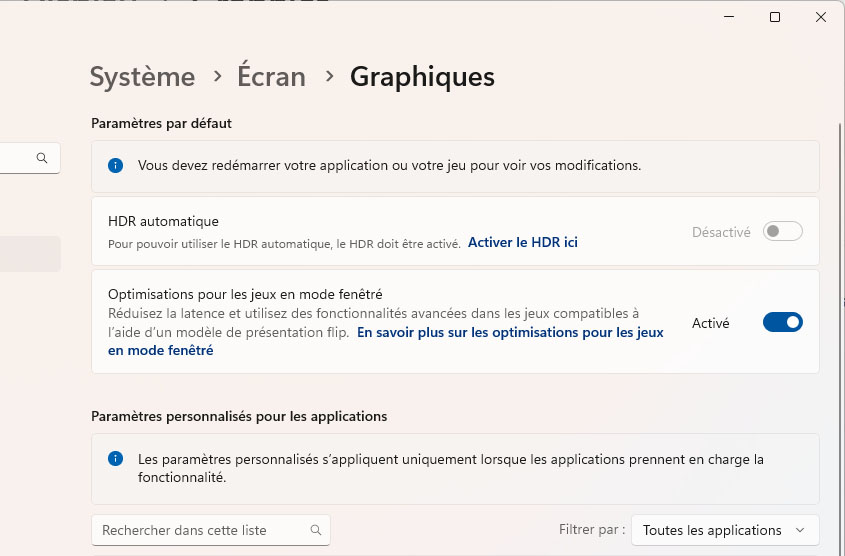Viewport: 845px width, 556px height.
Task: Disable windowed games optimizations toggle
Action: pos(782,322)
